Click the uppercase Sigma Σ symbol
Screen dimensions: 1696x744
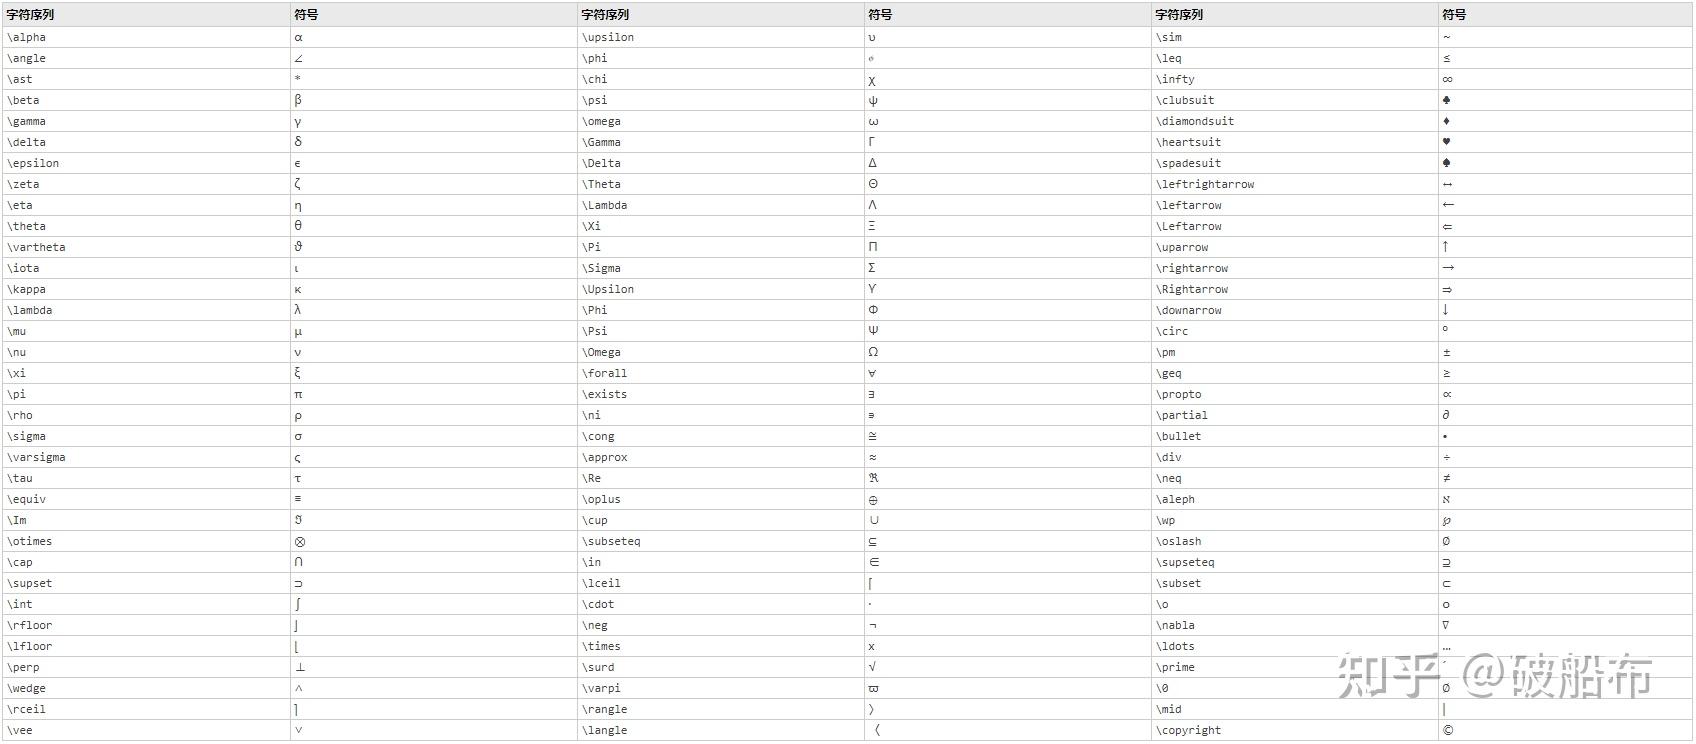872,268
